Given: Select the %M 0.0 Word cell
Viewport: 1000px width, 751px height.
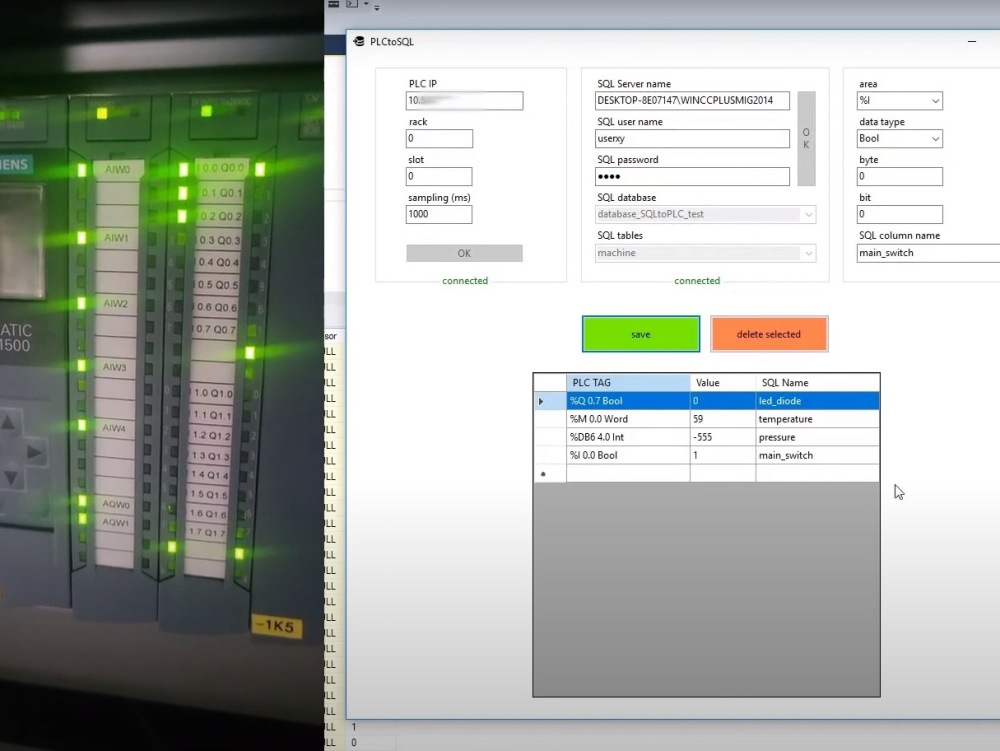Looking at the screenshot, I should click(628, 419).
